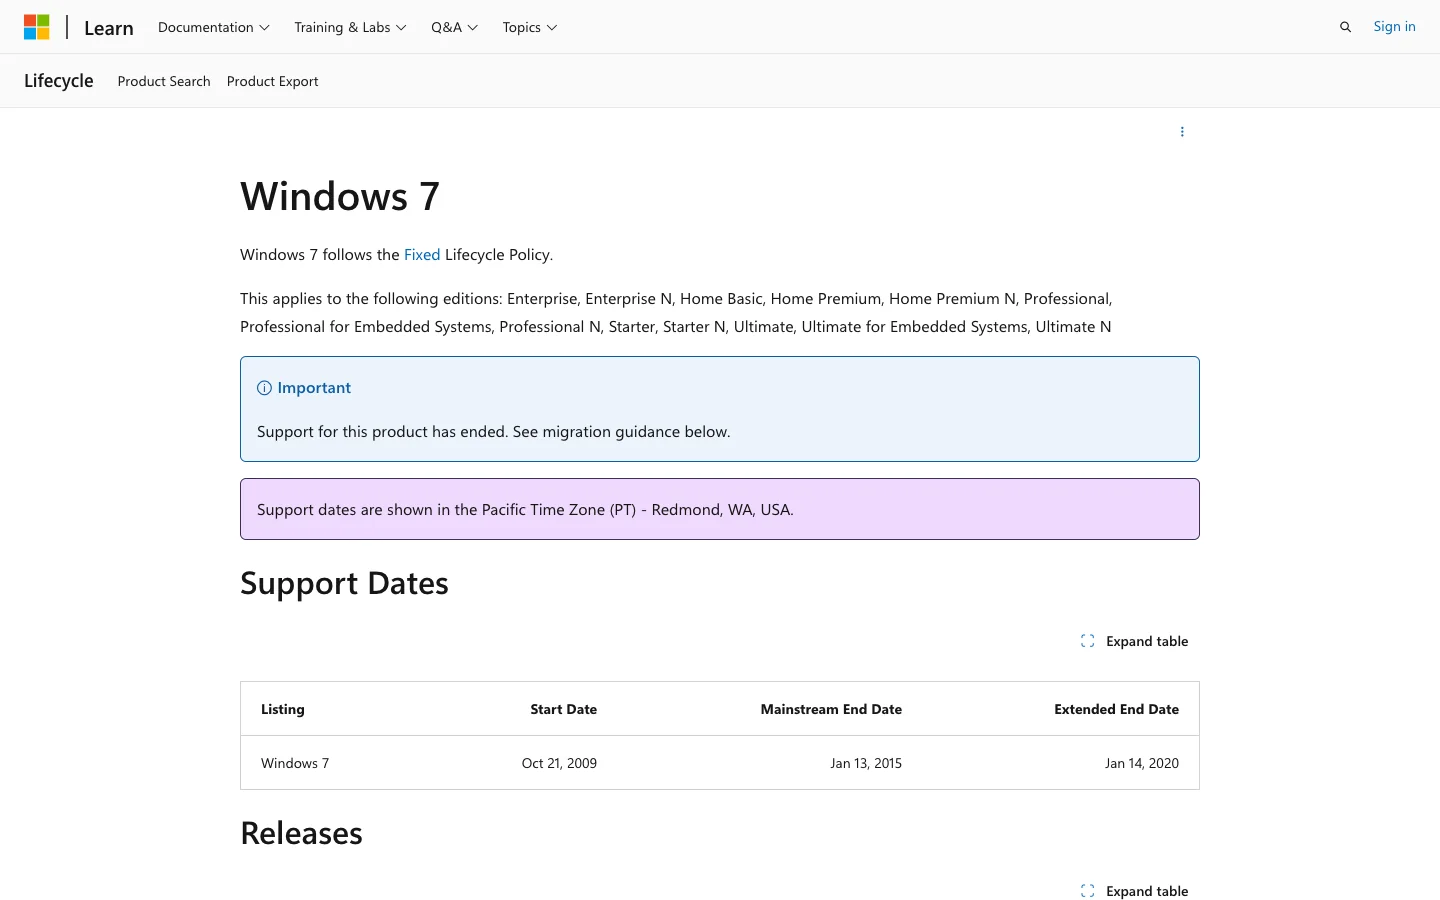Click the Windows 7 table cell
1440x900 pixels.
[x=295, y=763]
